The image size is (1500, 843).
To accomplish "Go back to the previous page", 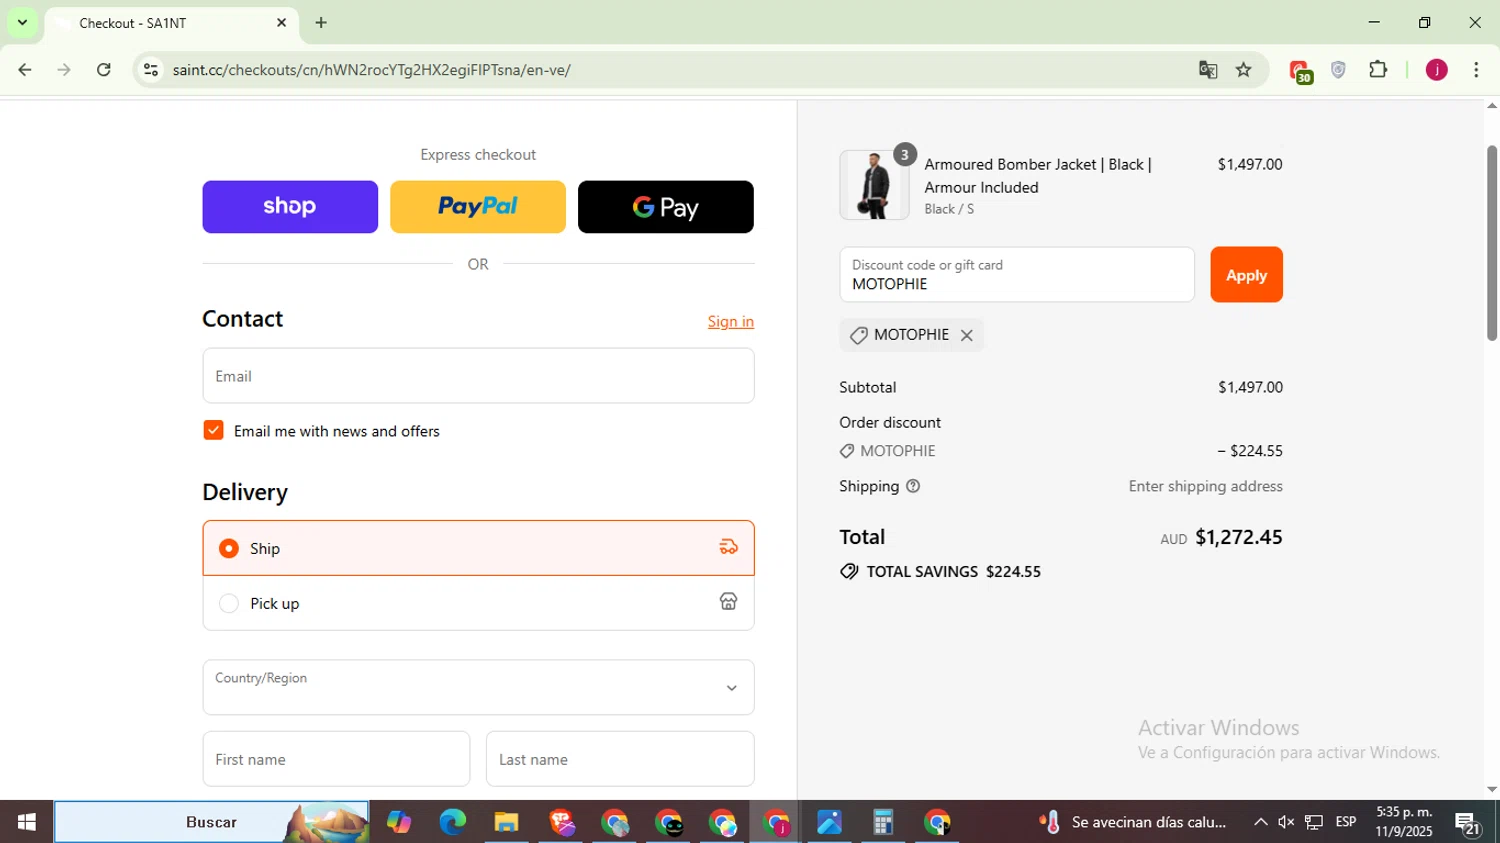I will 25,70.
